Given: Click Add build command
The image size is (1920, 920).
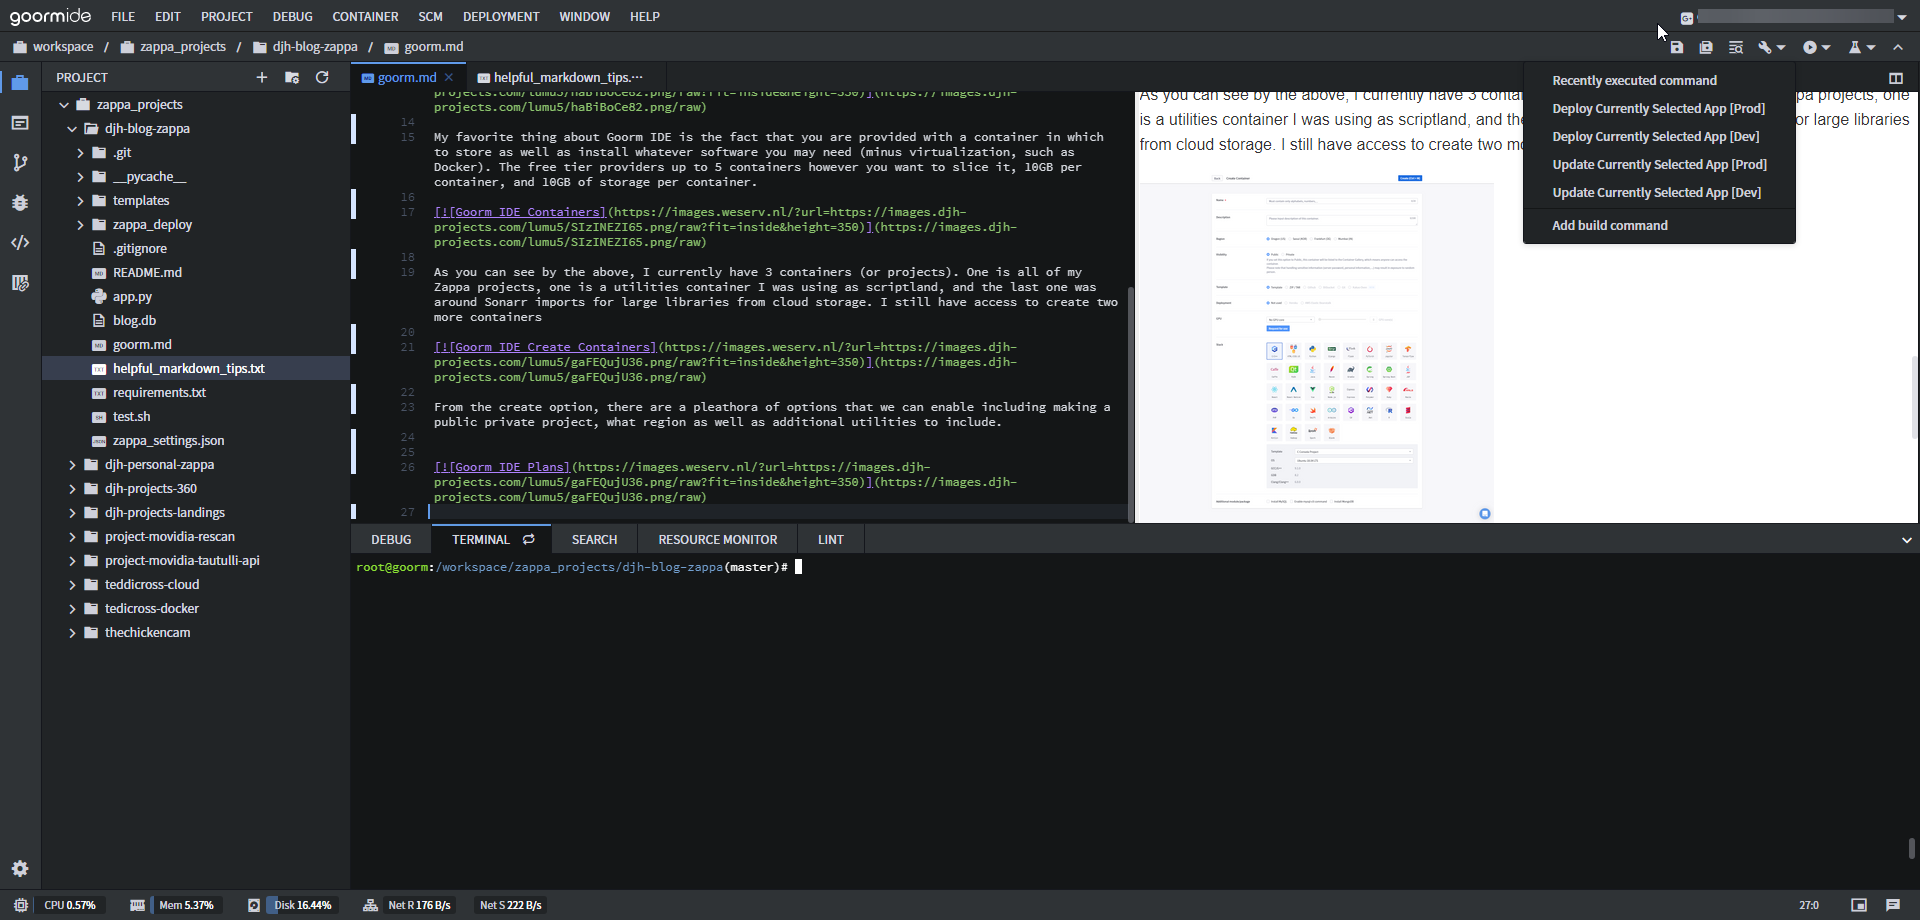Looking at the screenshot, I should (1609, 225).
